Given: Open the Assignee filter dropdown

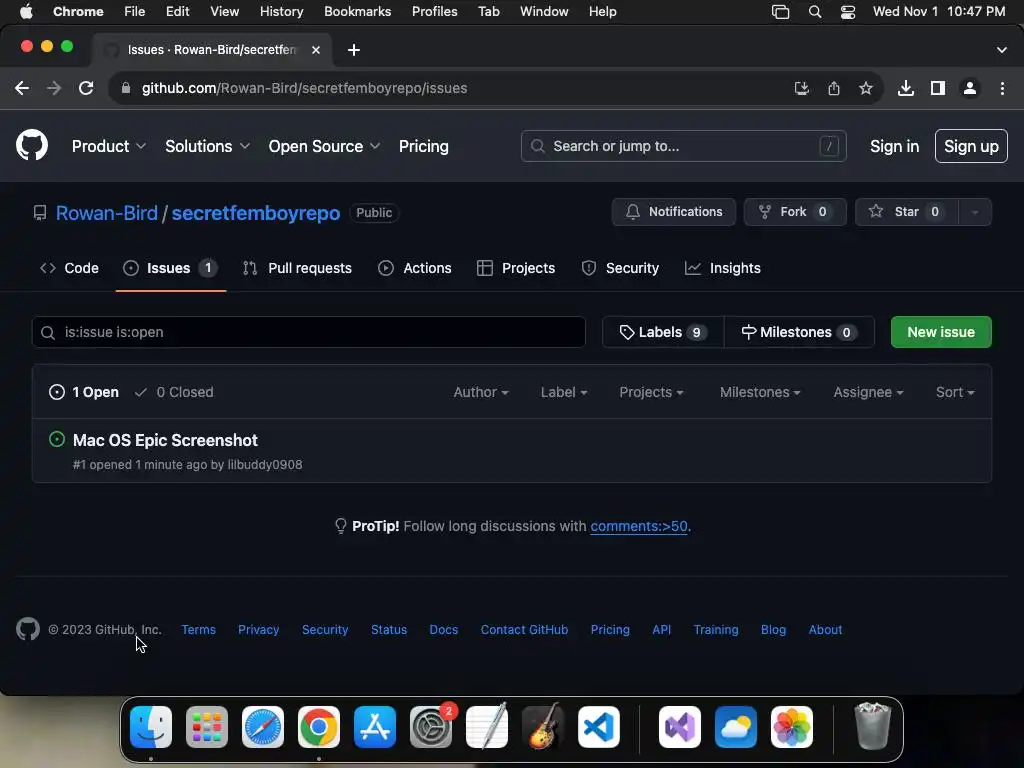Looking at the screenshot, I should pyautogui.click(x=868, y=392).
